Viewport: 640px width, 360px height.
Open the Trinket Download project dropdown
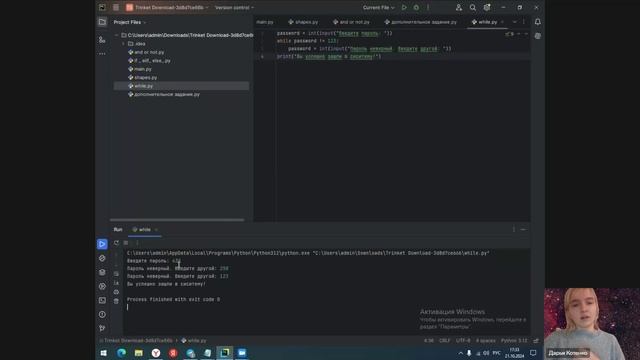click(168, 7)
